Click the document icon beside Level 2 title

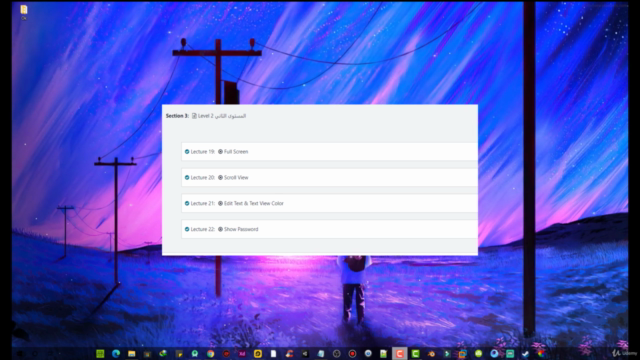point(194,116)
